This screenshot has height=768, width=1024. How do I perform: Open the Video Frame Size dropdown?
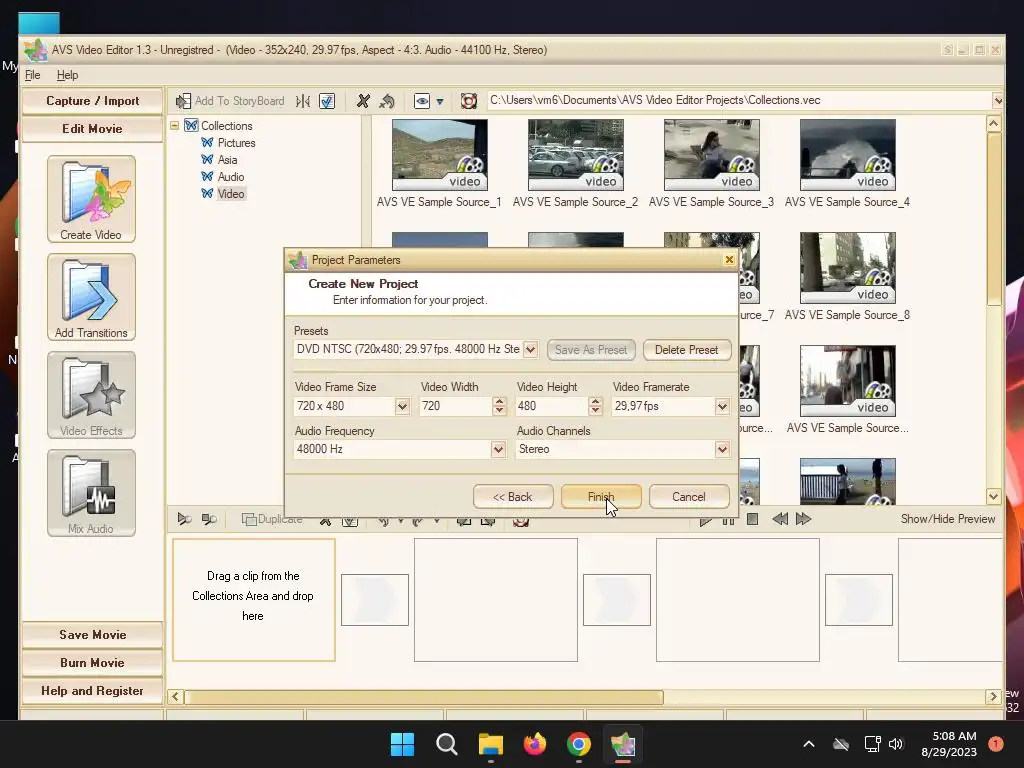click(402, 406)
